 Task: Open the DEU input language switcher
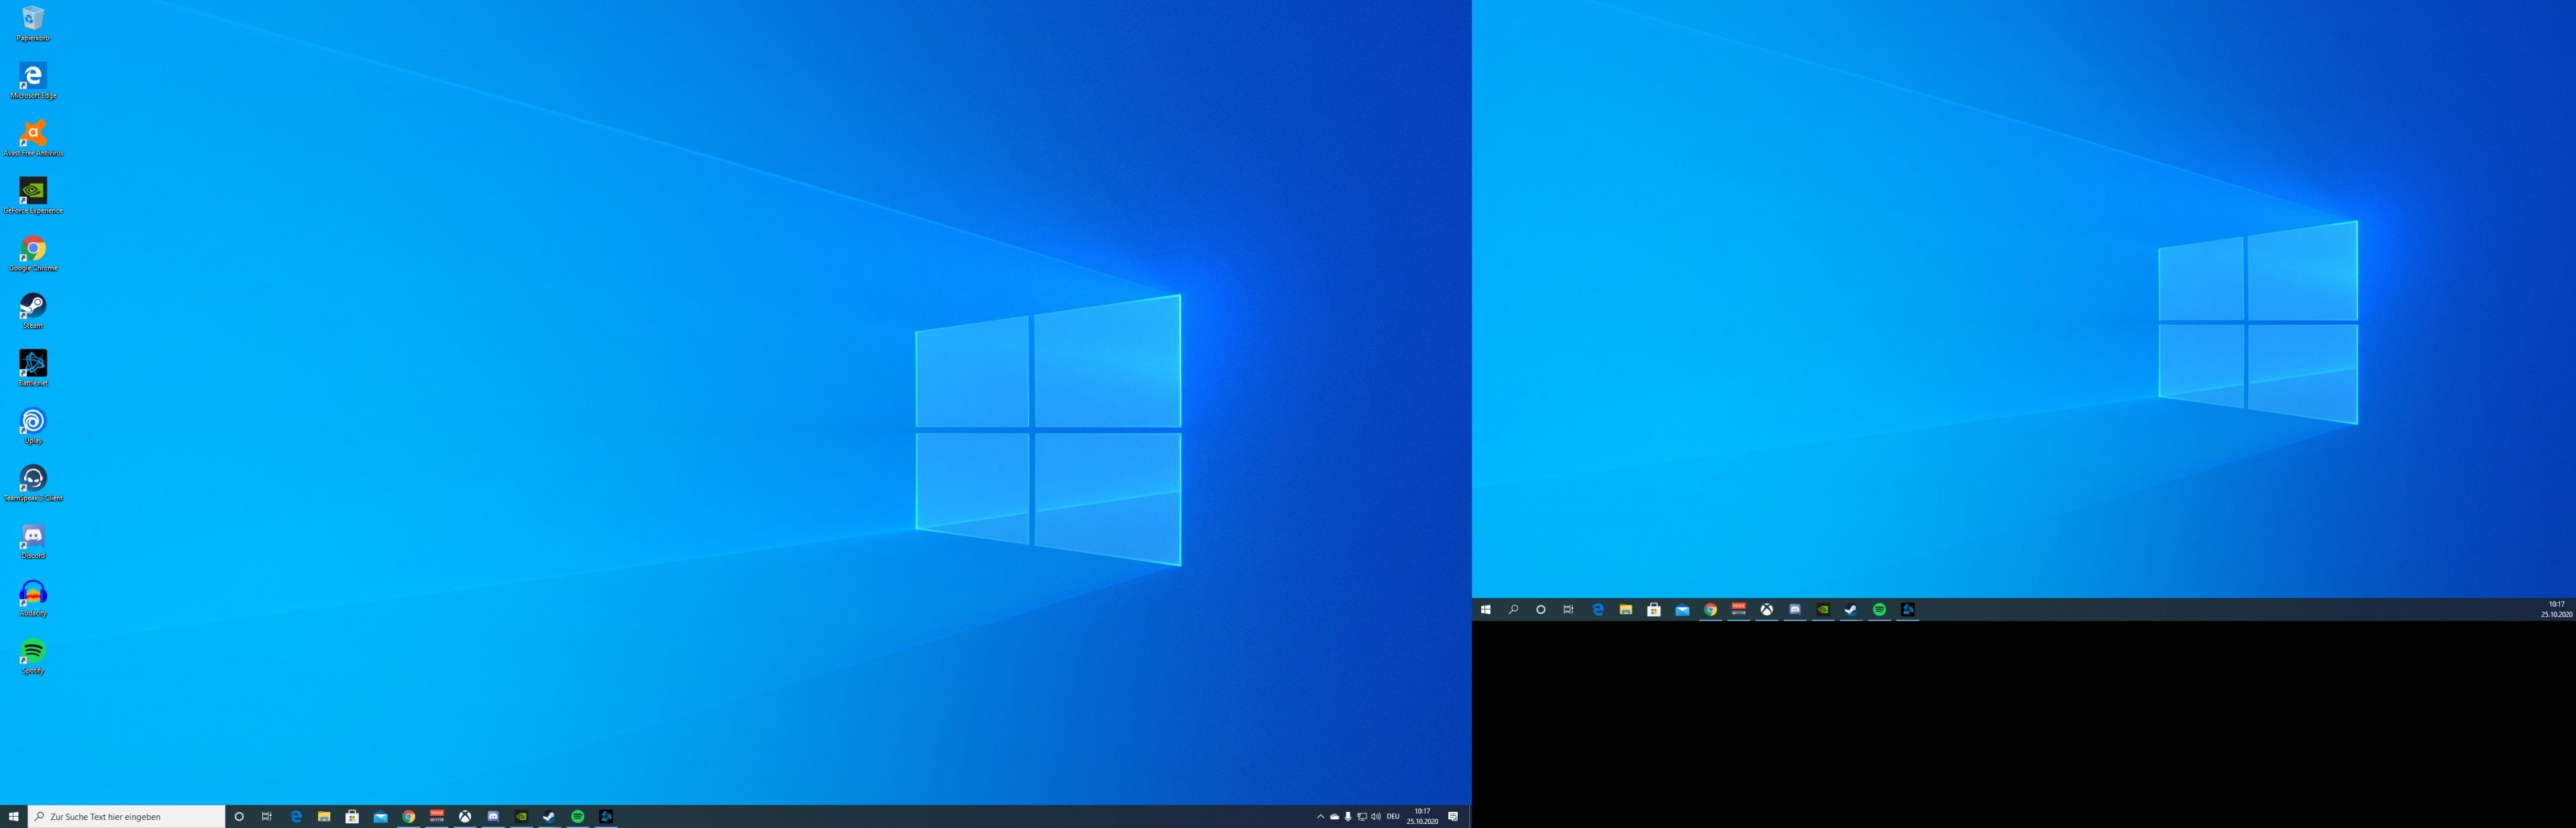(x=1393, y=817)
